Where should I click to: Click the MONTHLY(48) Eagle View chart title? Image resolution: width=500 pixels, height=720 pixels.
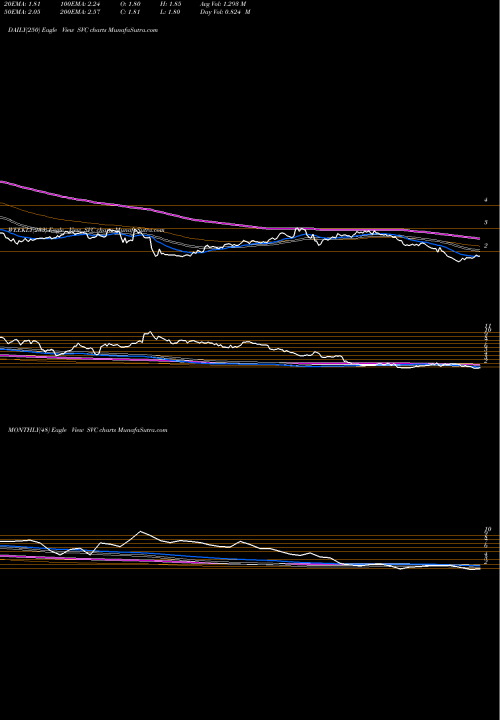[x=87, y=430]
